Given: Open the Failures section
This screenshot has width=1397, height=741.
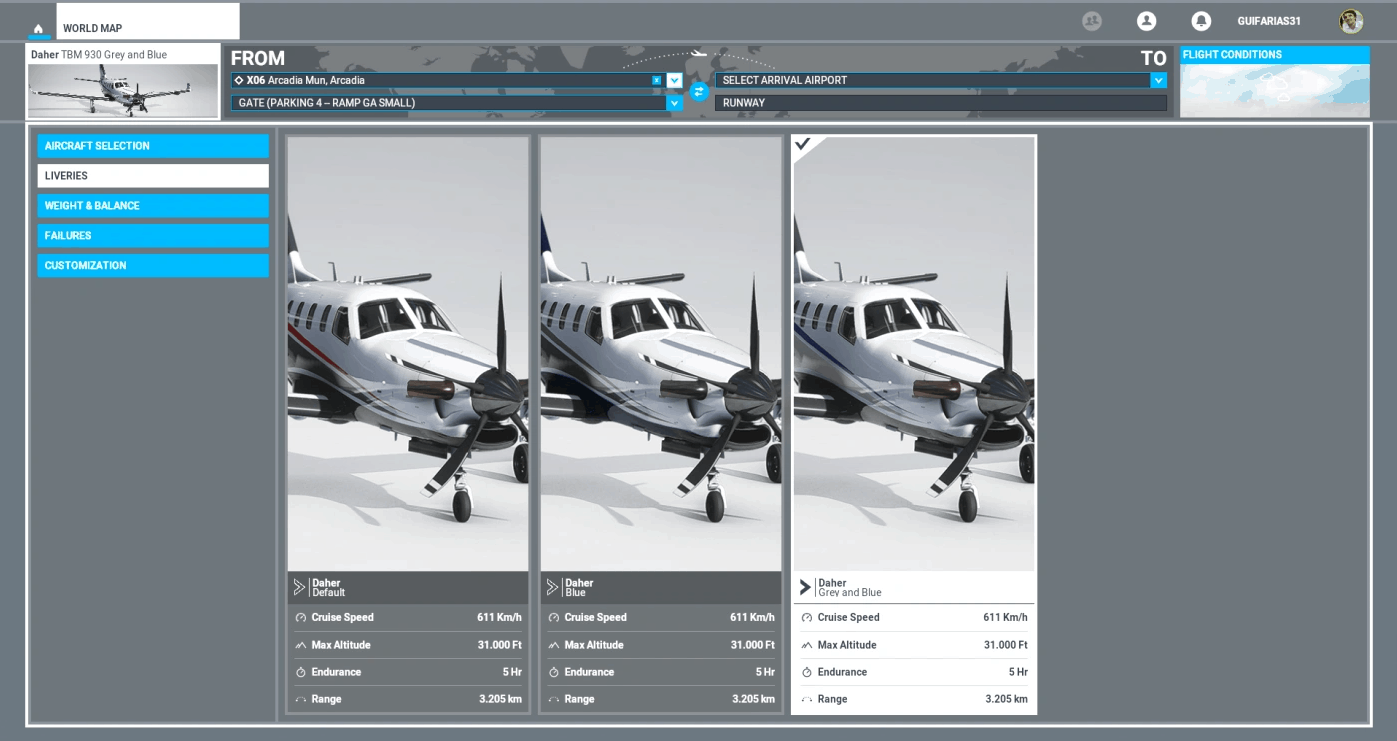Looking at the screenshot, I should point(153,236).
